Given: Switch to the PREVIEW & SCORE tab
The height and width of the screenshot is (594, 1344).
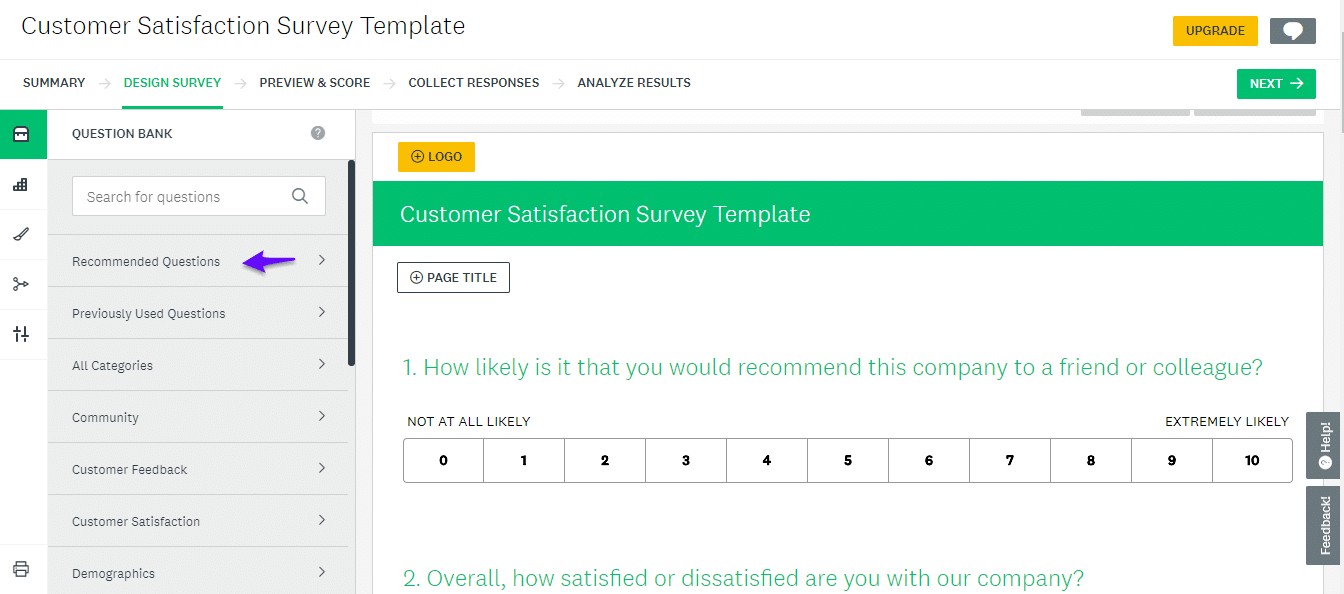Looking at the screenshot, I should tap(315, 82).
